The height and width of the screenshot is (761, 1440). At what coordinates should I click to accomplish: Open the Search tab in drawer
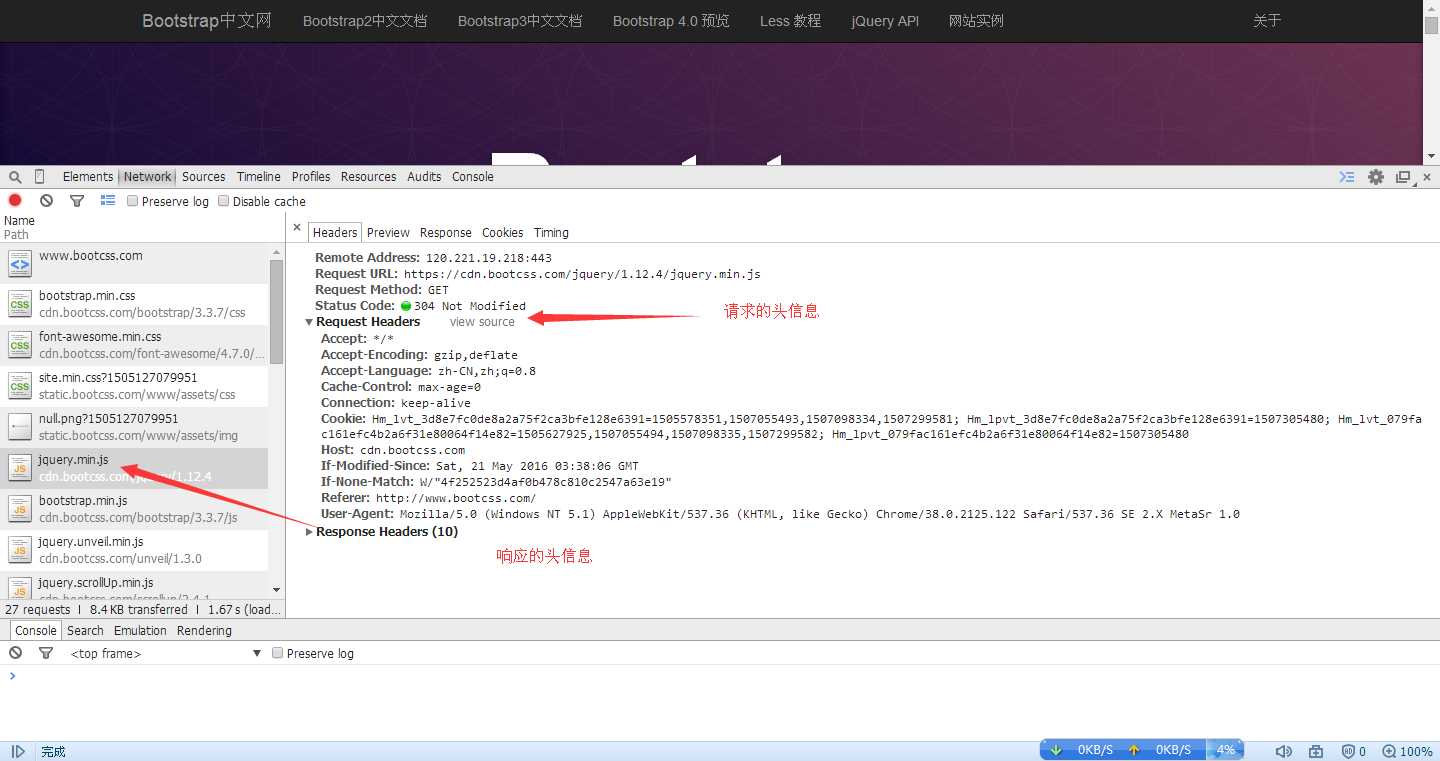coord(85,631)
